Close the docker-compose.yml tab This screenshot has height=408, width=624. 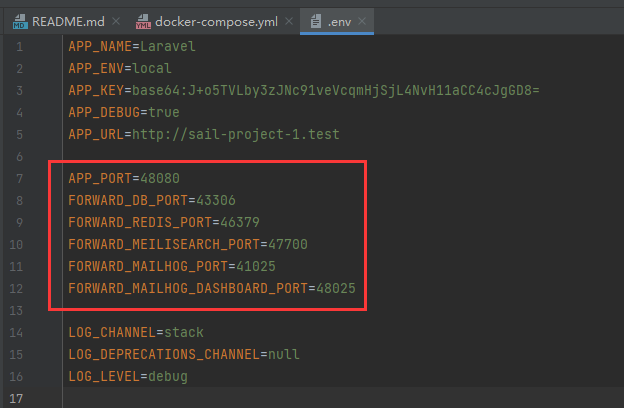pyautogui.click(x=289, y=21)
